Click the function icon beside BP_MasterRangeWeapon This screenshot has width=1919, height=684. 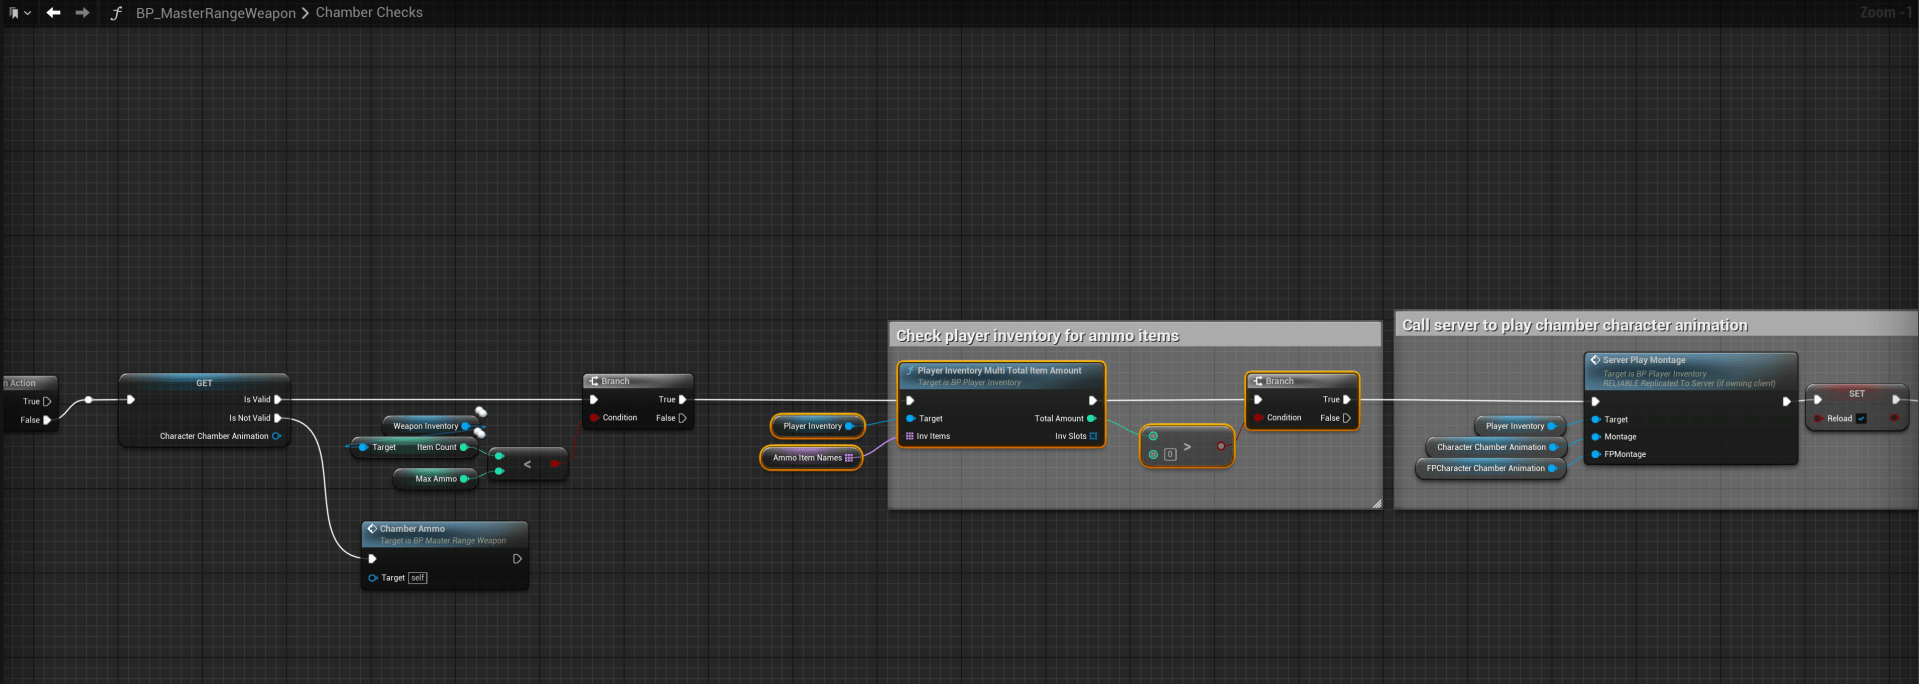click(x=116, y=13)
